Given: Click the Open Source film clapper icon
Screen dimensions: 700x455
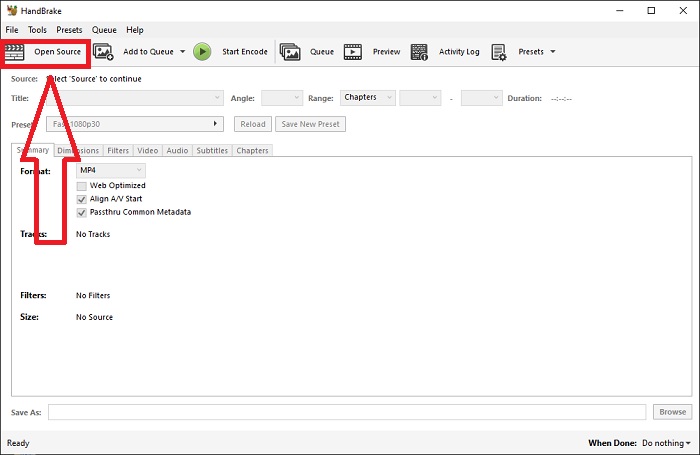Looking at the screenshot, I should (x=16, y=52).
